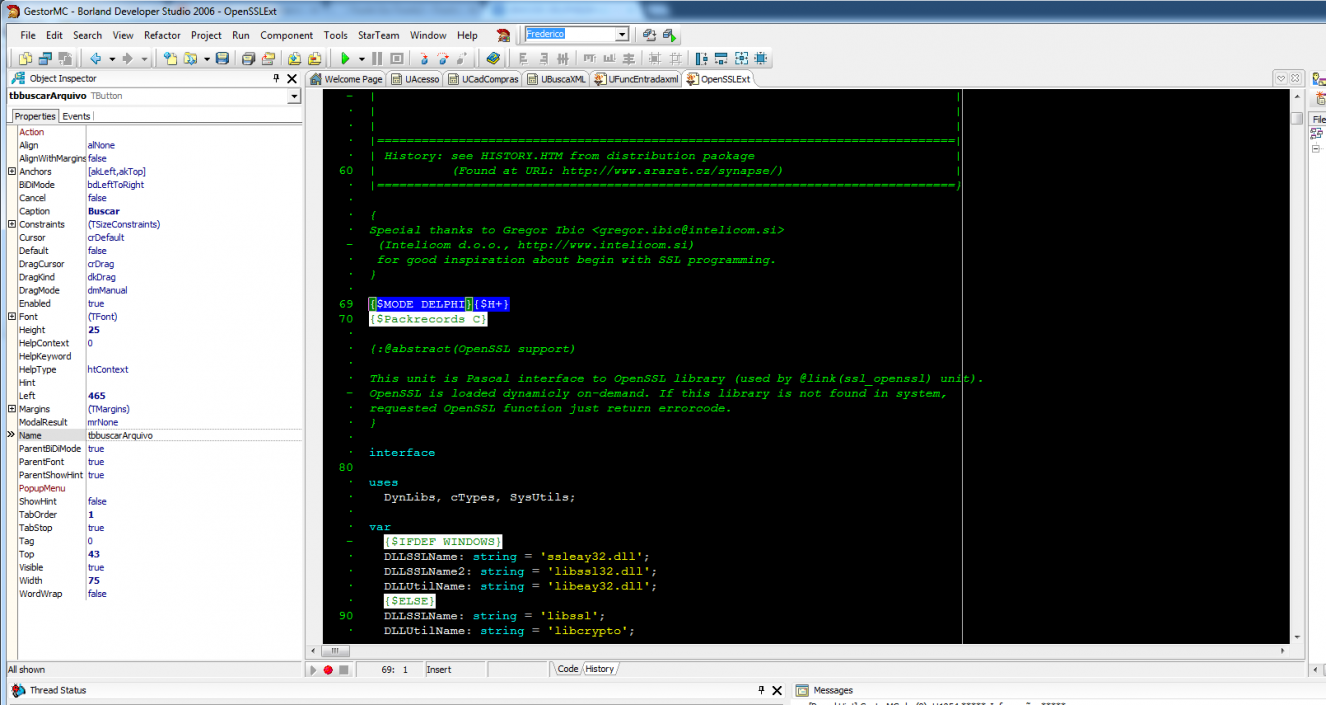The height and width of the screenshot is (705, 1326).
Task: Click the macro record red dot
Action: [328, 669]
